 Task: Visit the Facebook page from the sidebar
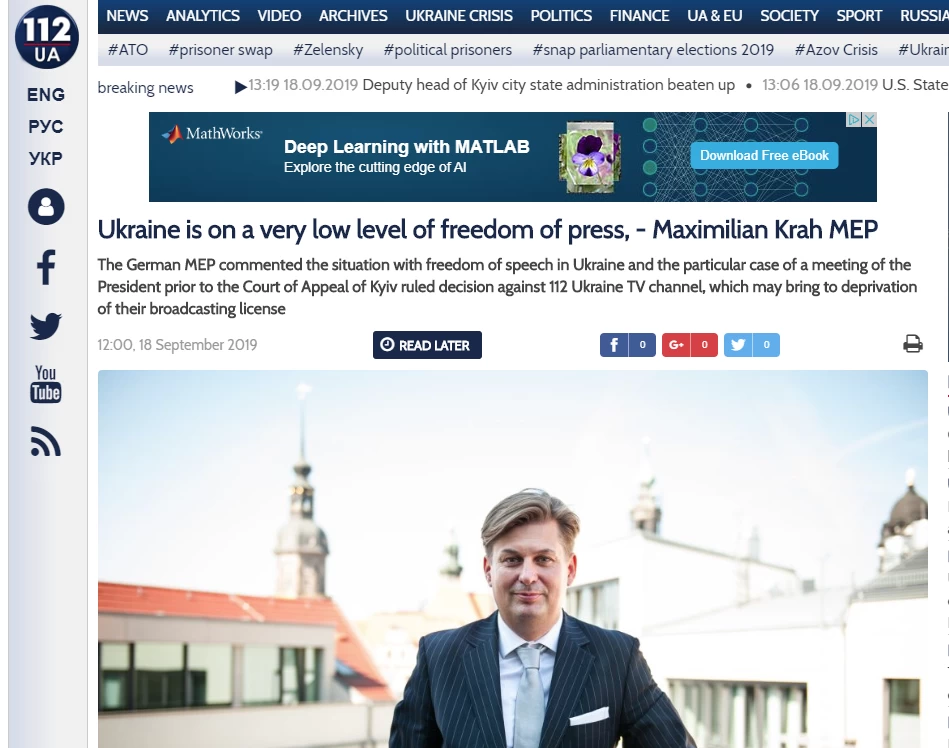[46, 267]
